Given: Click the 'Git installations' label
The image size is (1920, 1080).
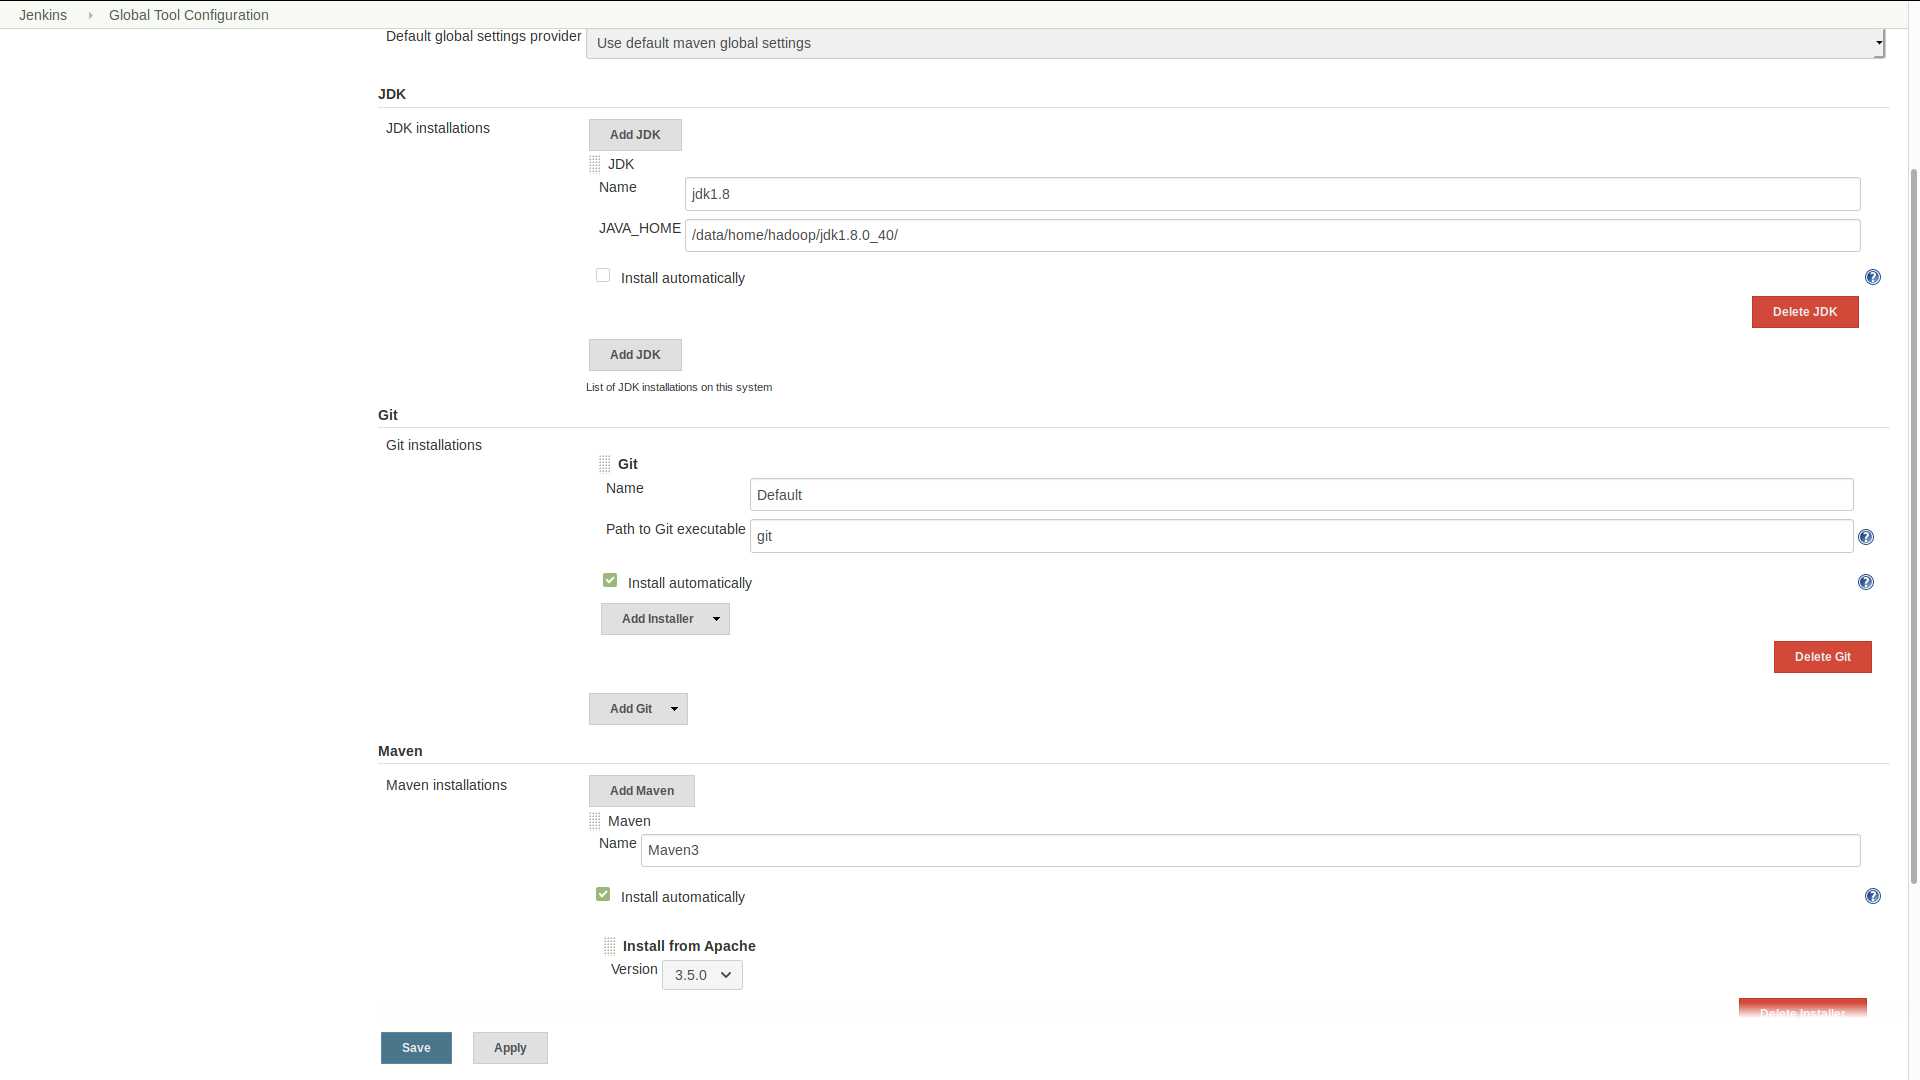Looking at the screenshot, I should (x=434, y=445).
